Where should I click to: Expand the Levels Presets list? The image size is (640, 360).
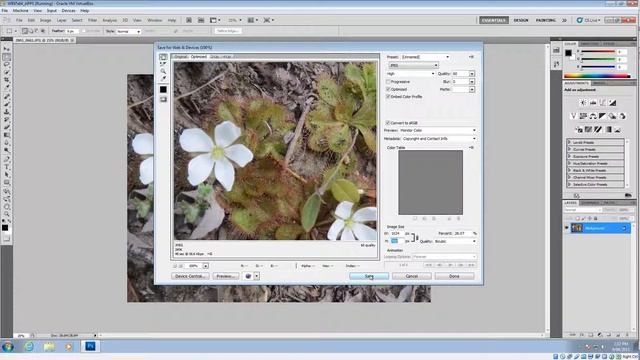(x=569, y=142)
